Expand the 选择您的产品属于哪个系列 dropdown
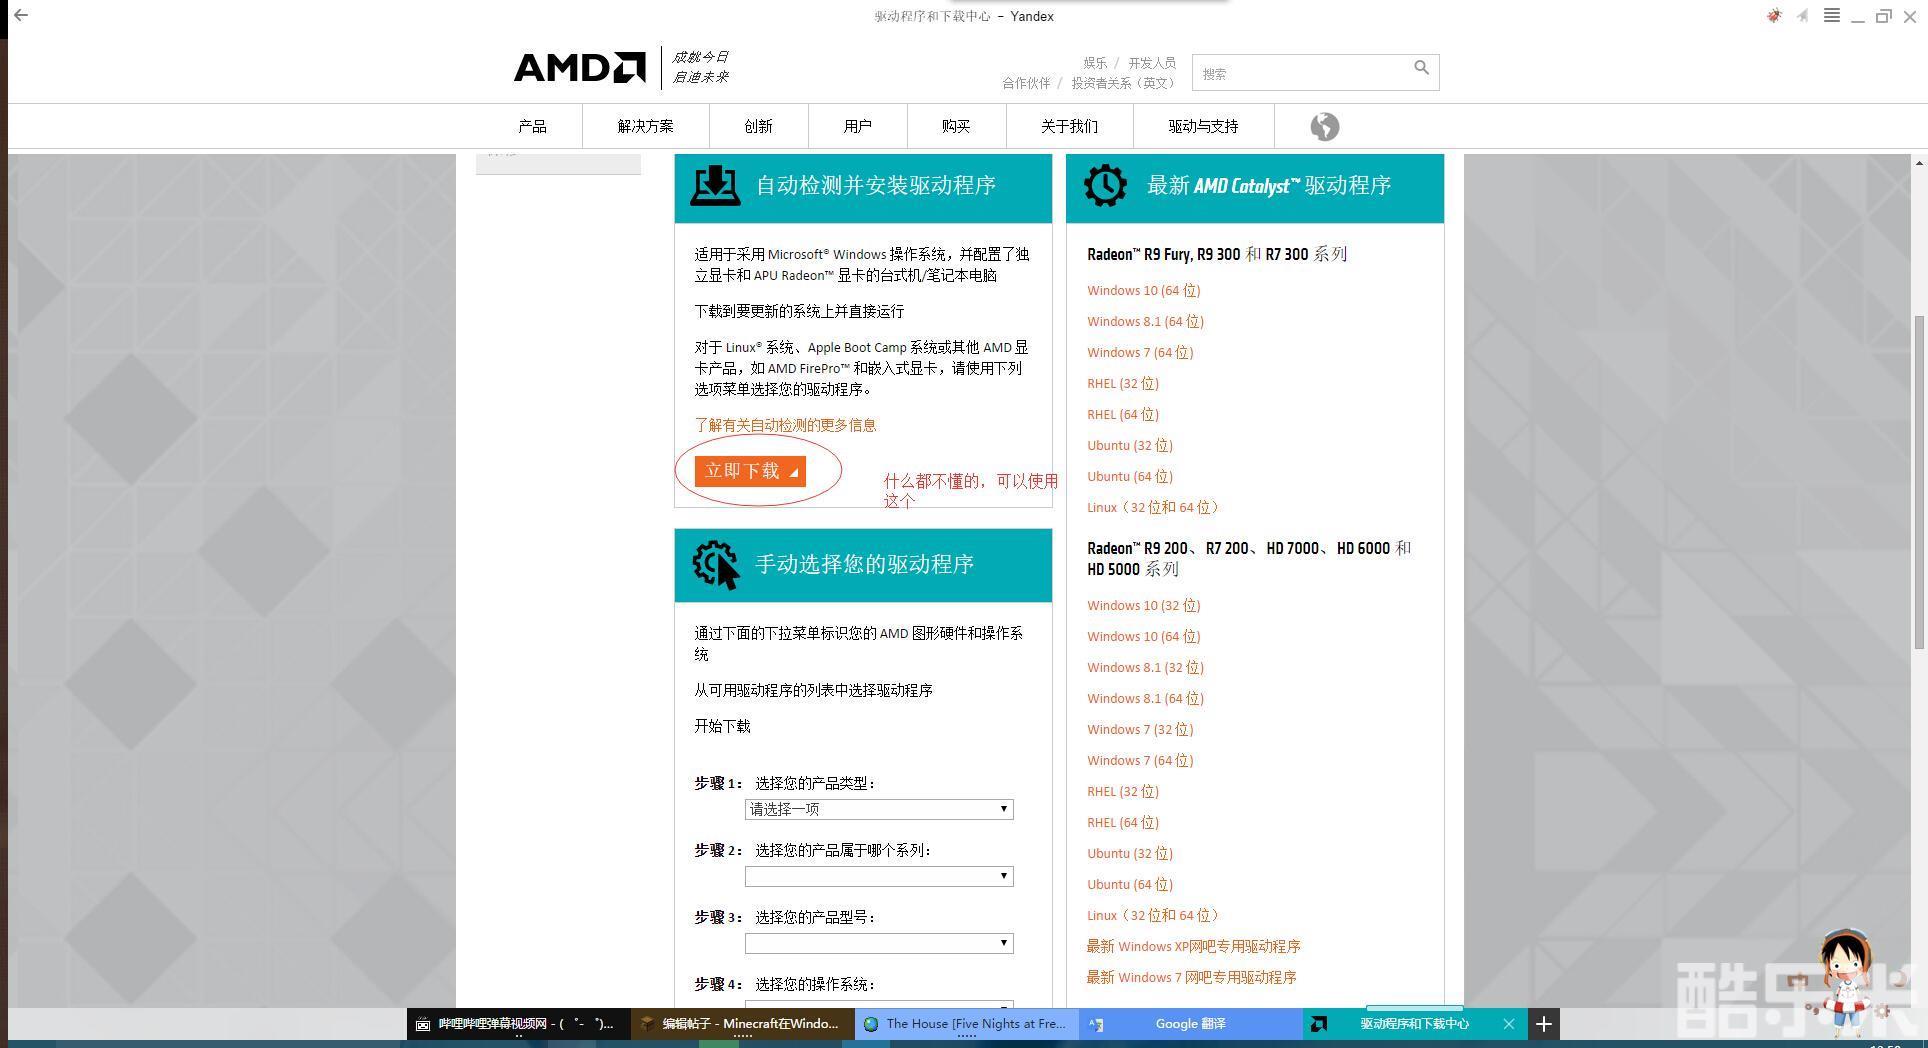 879,876
